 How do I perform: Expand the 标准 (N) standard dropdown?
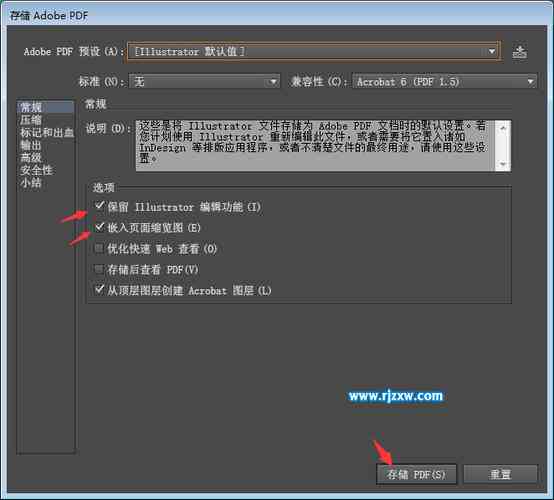[x=204, y=82]
